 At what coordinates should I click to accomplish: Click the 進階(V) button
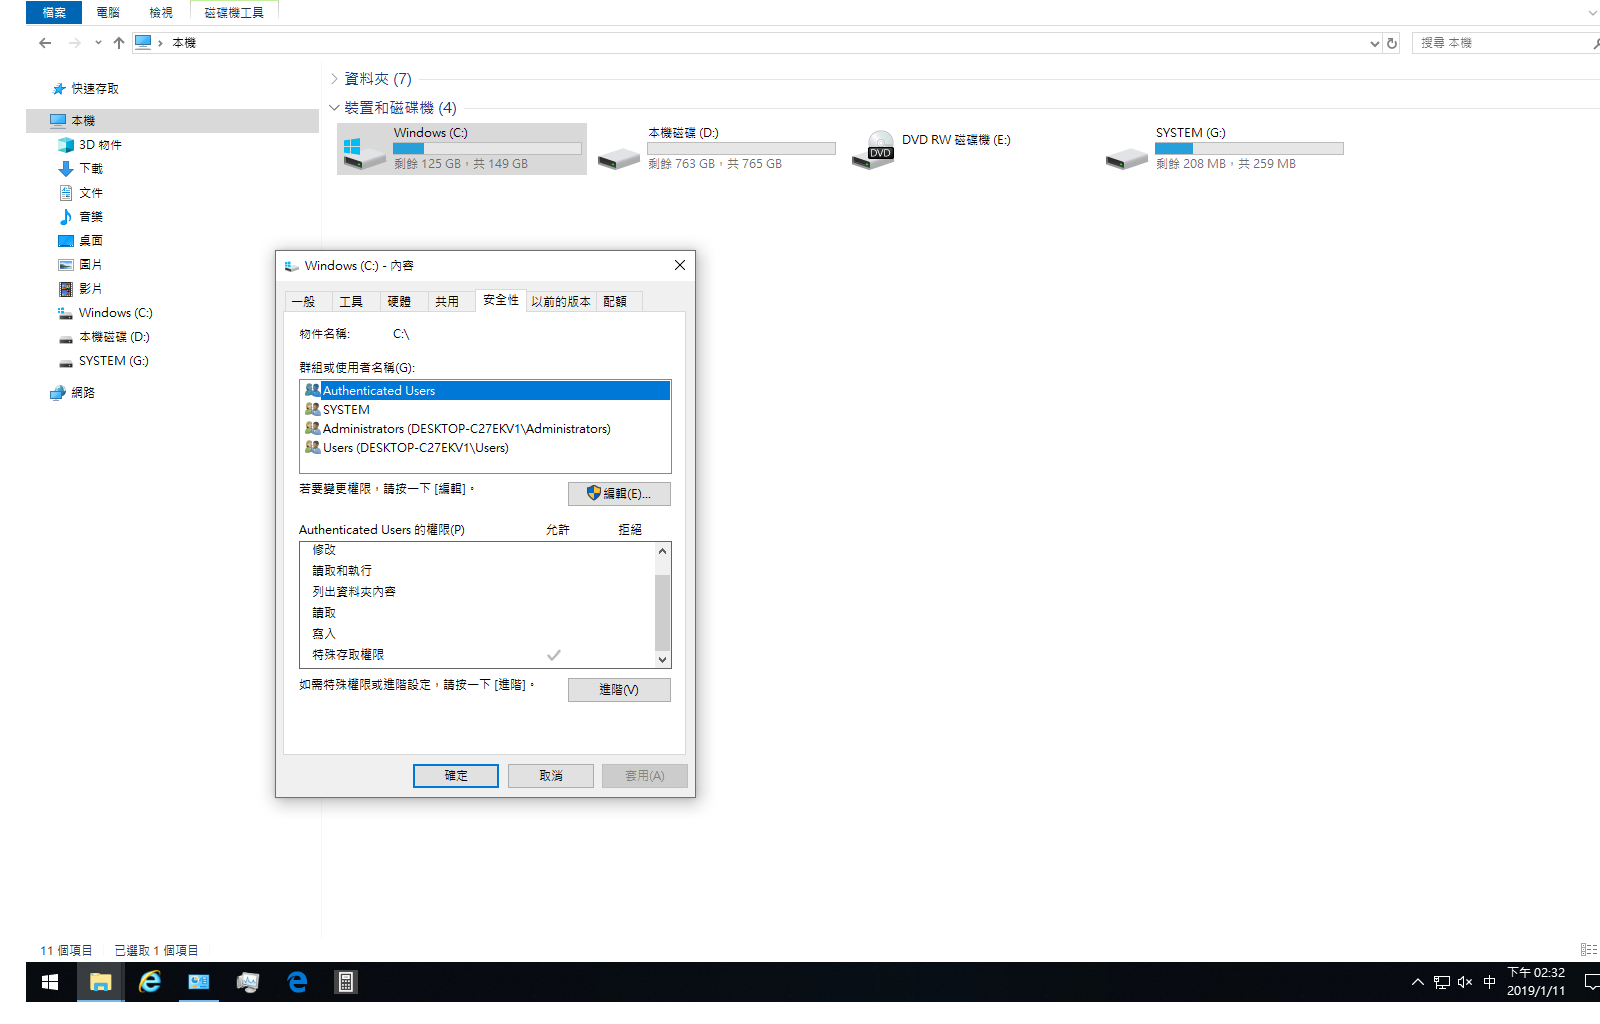[619, 690]
